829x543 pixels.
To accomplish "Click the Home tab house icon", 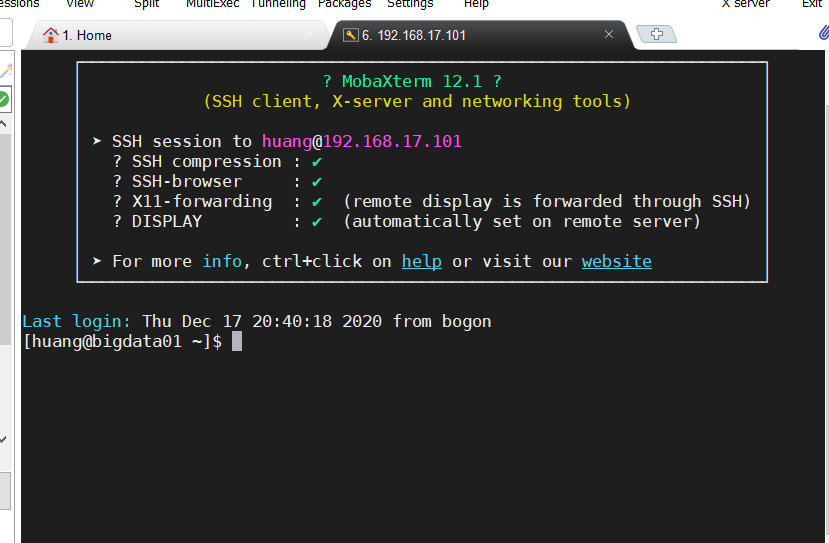I will tap(51, 35).
